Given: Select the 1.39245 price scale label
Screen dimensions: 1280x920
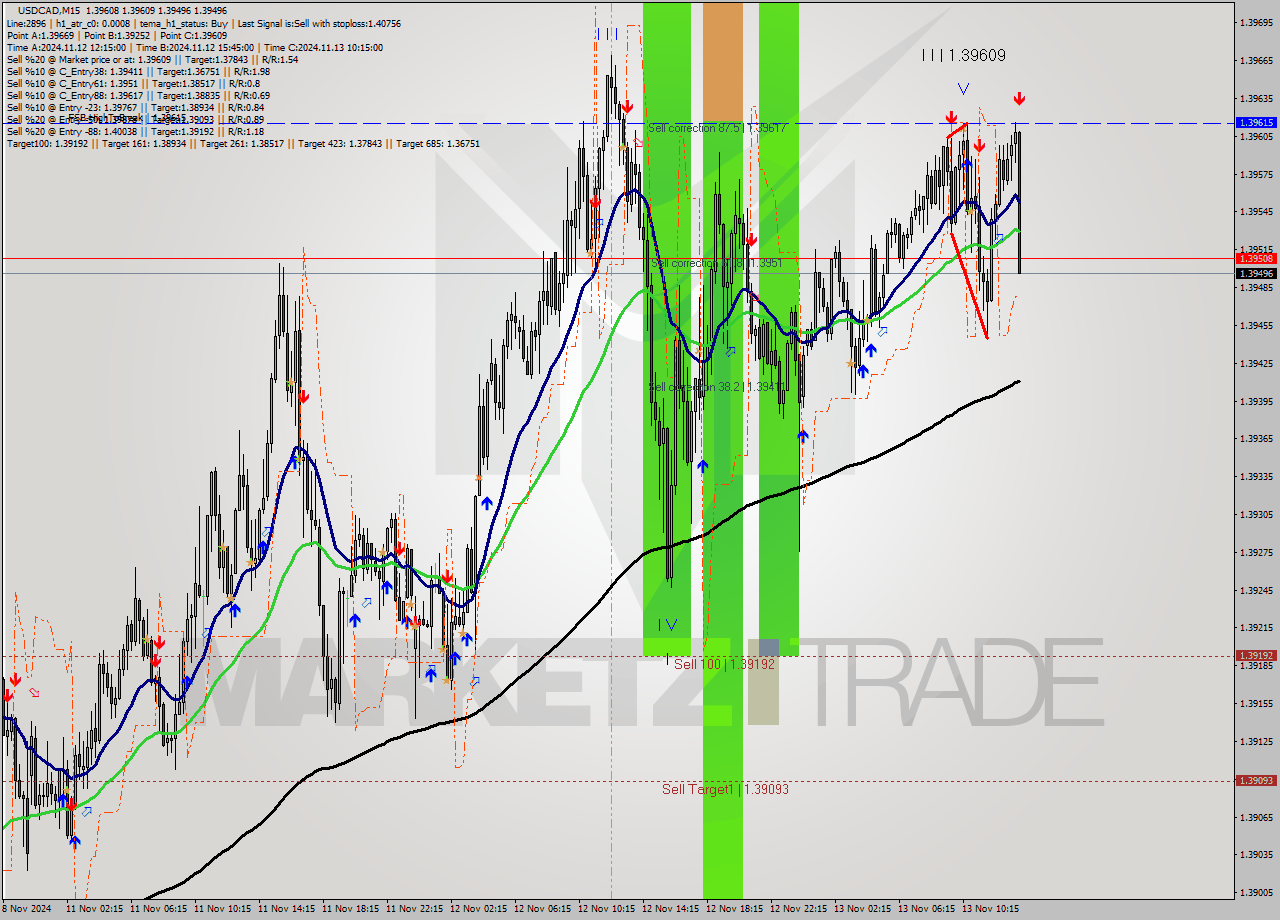Looking at the screenshot, I should point(1256,590).
